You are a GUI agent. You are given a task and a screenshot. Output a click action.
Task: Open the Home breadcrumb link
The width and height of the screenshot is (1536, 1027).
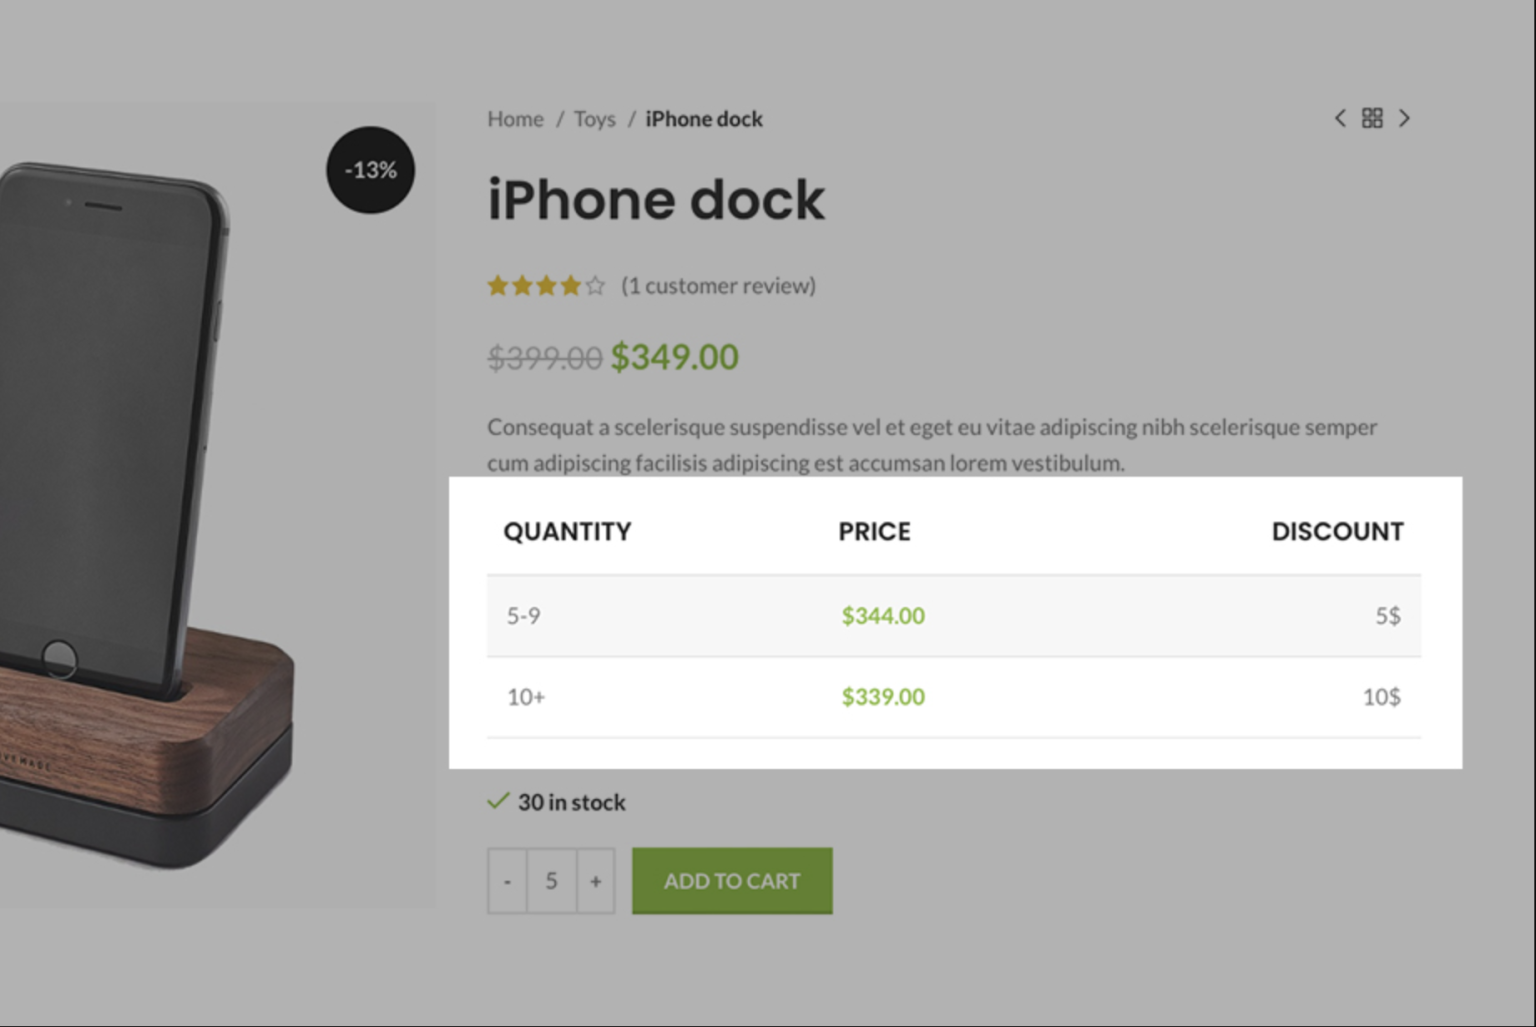tap(515, 119)
